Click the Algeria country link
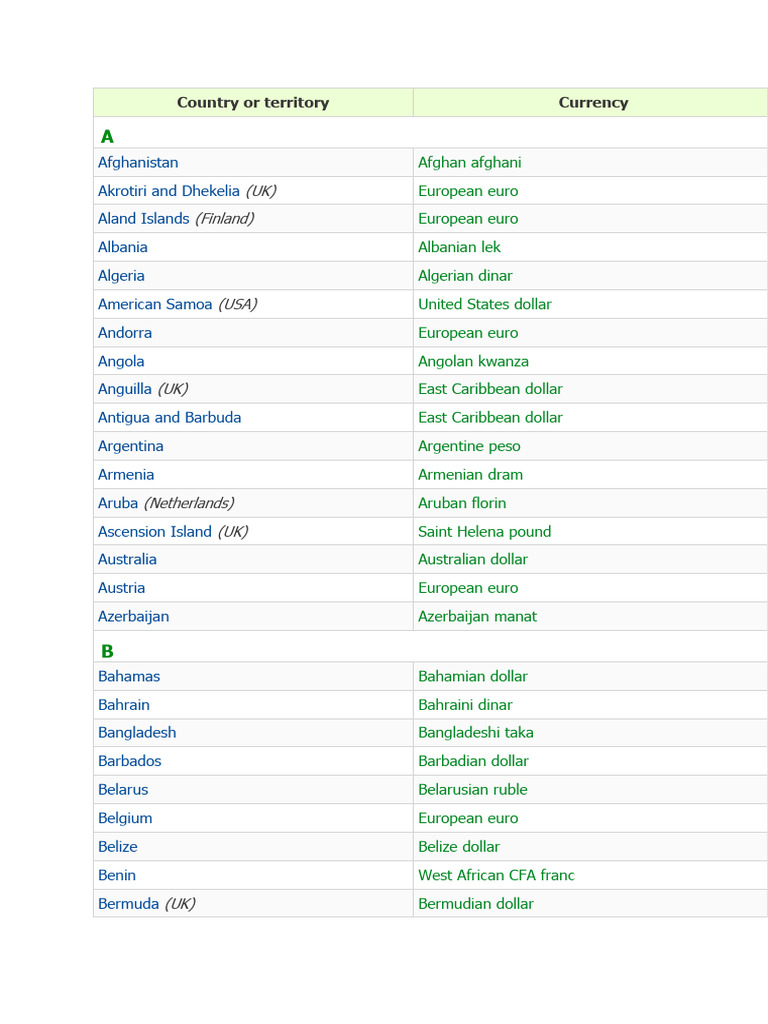 [121, 276]
